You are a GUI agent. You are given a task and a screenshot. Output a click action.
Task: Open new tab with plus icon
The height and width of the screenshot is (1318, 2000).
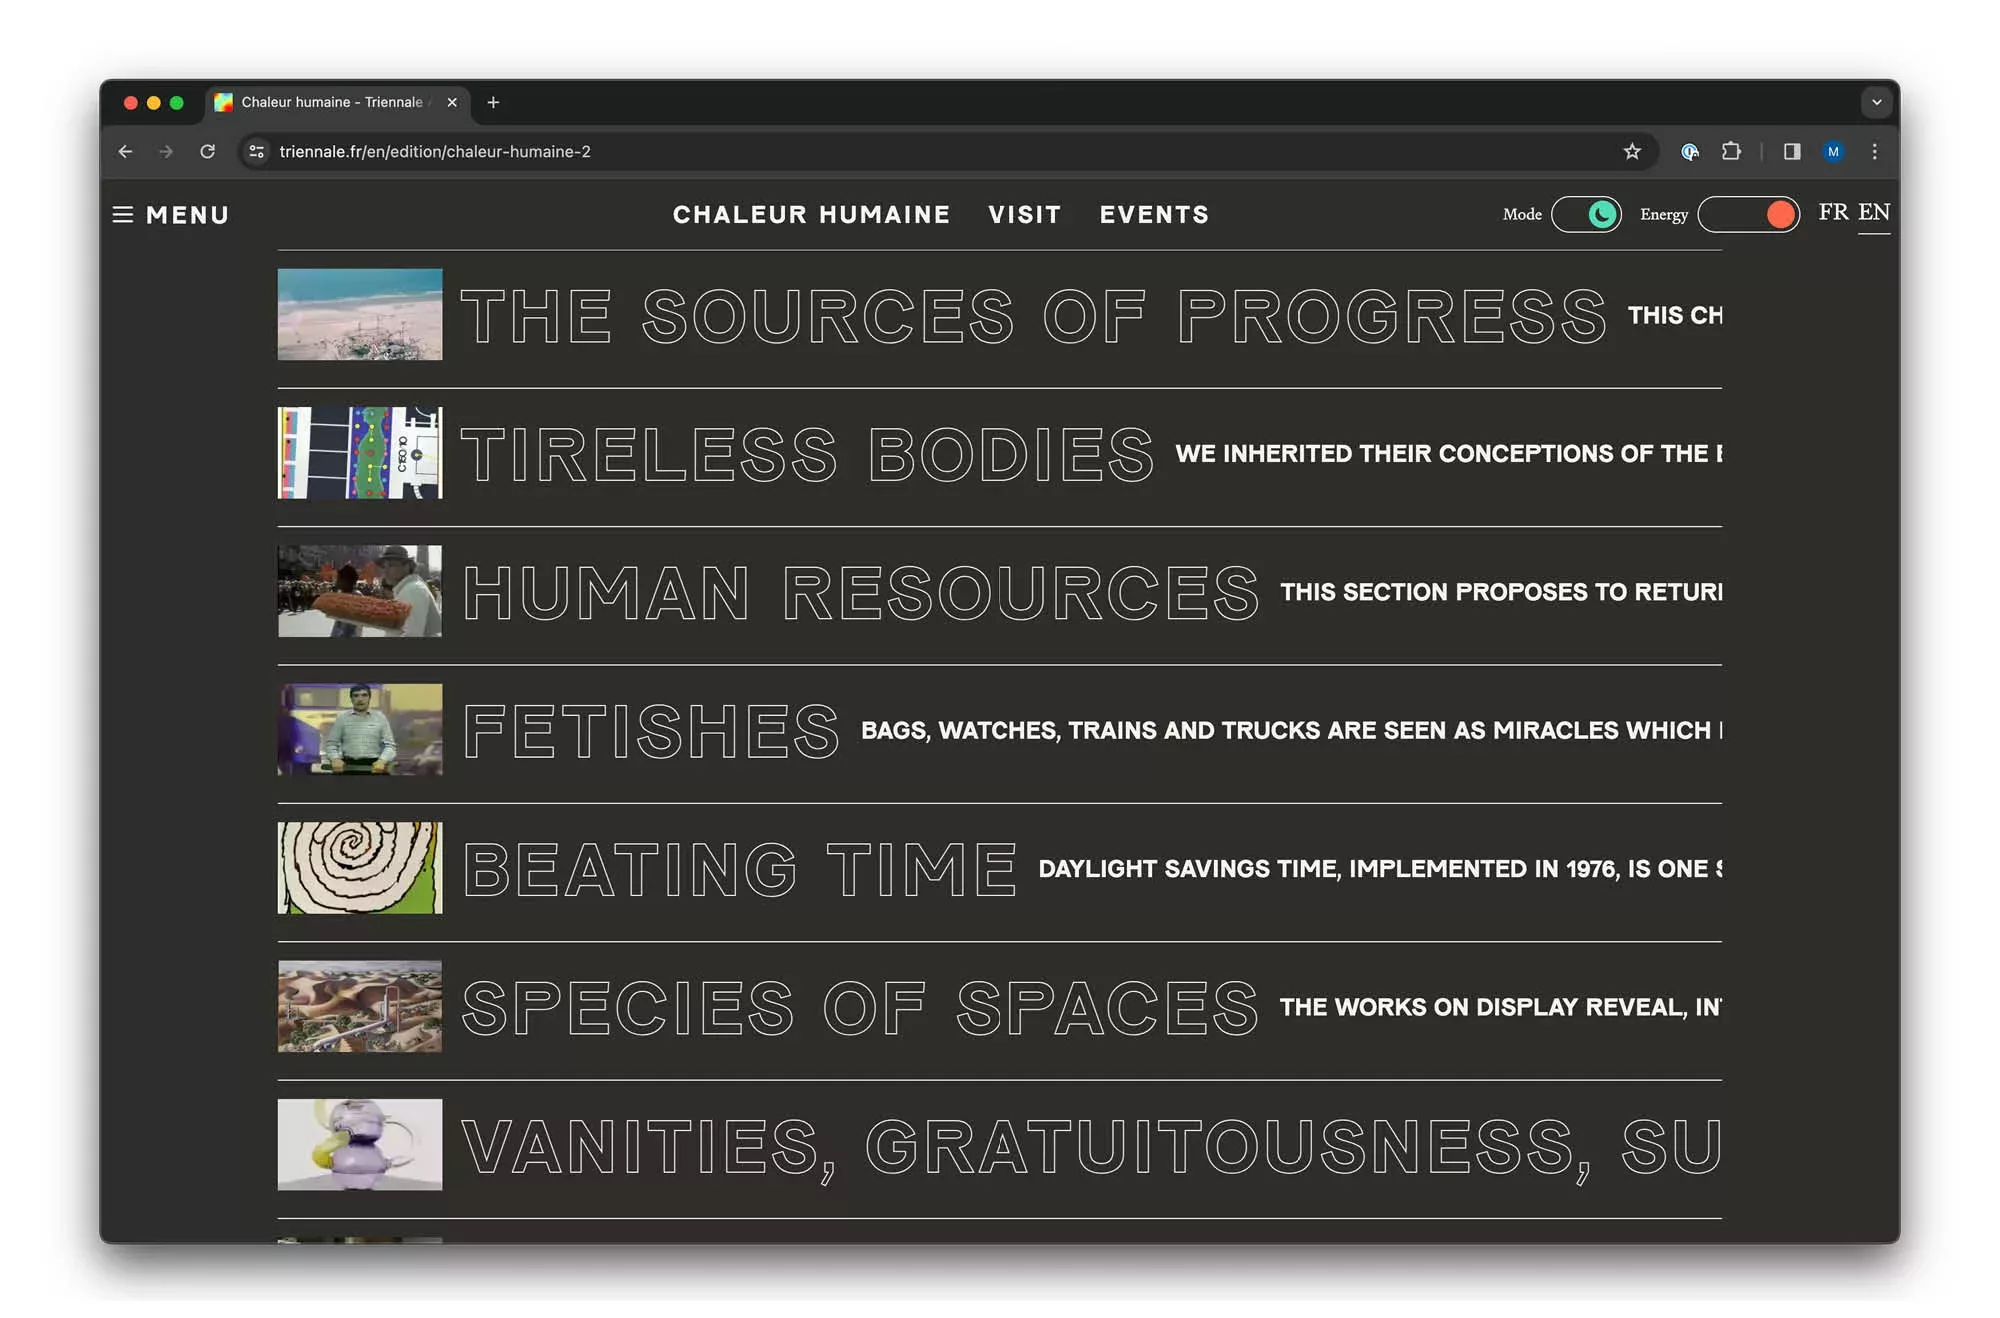pos(493,102)
